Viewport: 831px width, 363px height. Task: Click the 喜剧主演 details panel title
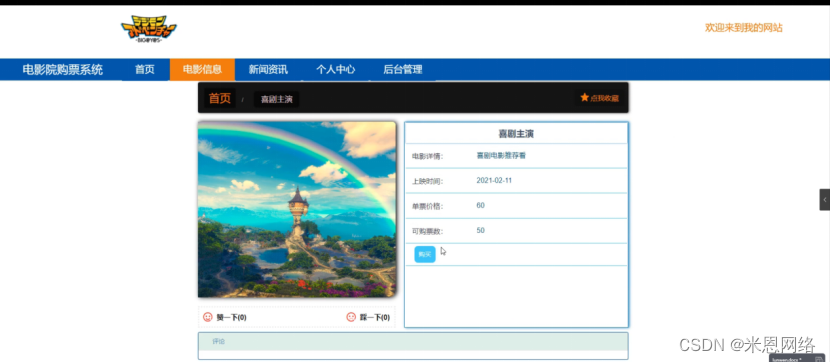click(516, 134)
